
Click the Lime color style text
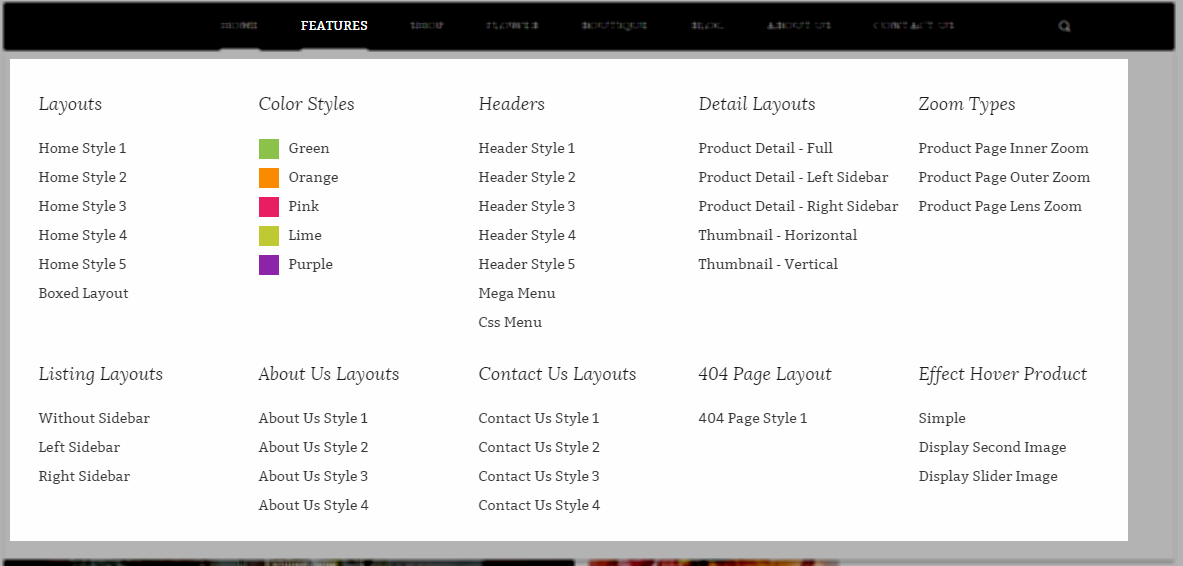coord(305,235)
